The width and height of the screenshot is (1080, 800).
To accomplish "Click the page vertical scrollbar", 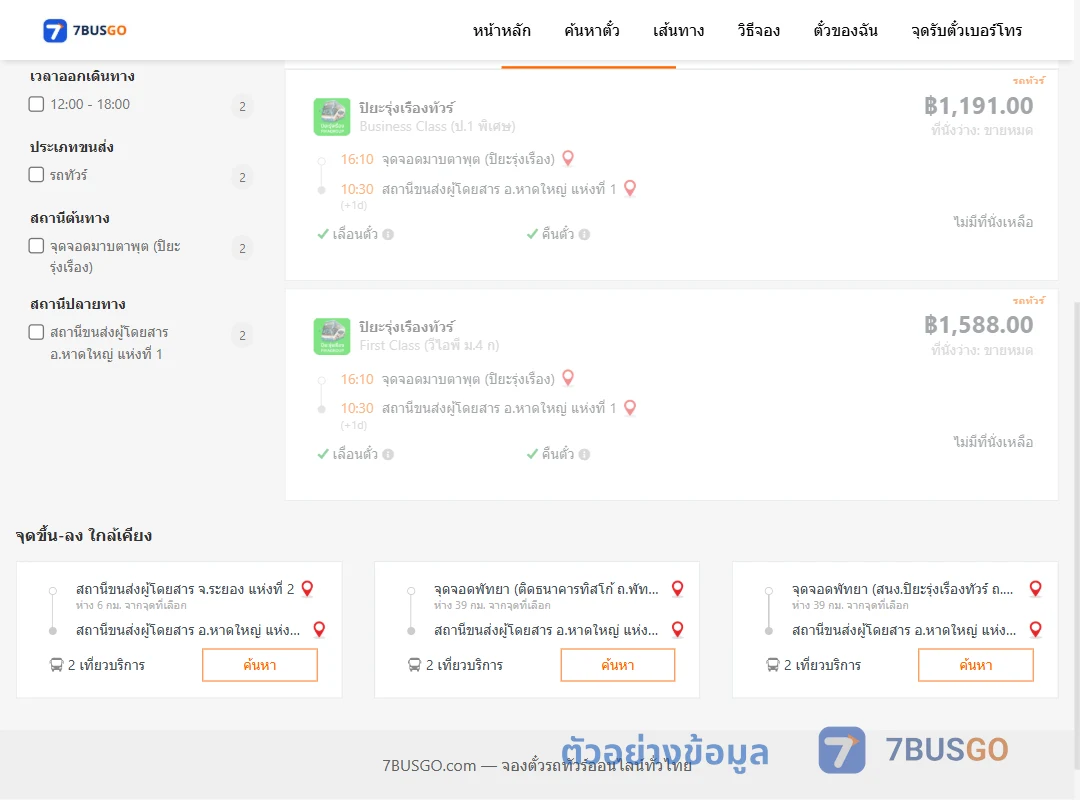I will point(1077,537).
